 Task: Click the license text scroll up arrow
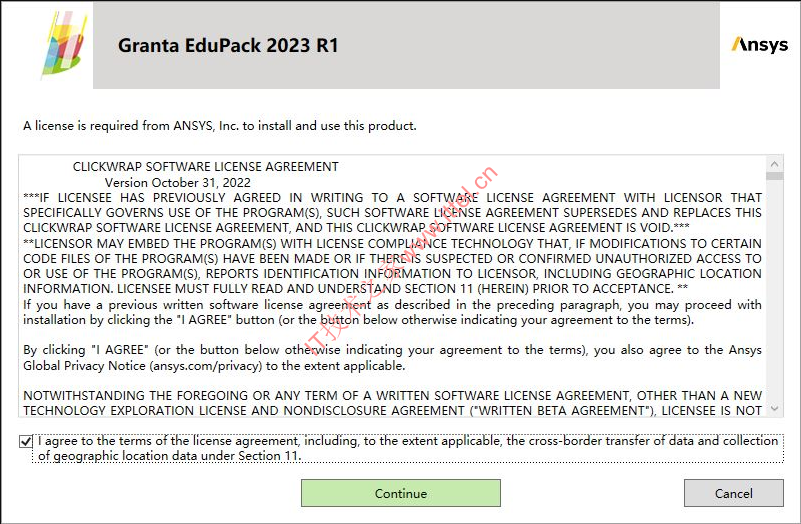click(x=774, y=164)
